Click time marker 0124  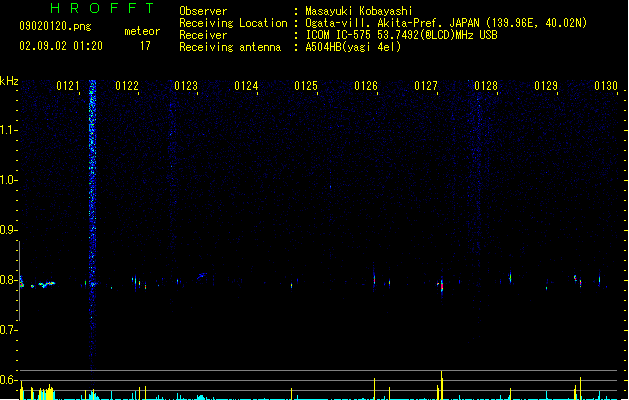[246, 86]
